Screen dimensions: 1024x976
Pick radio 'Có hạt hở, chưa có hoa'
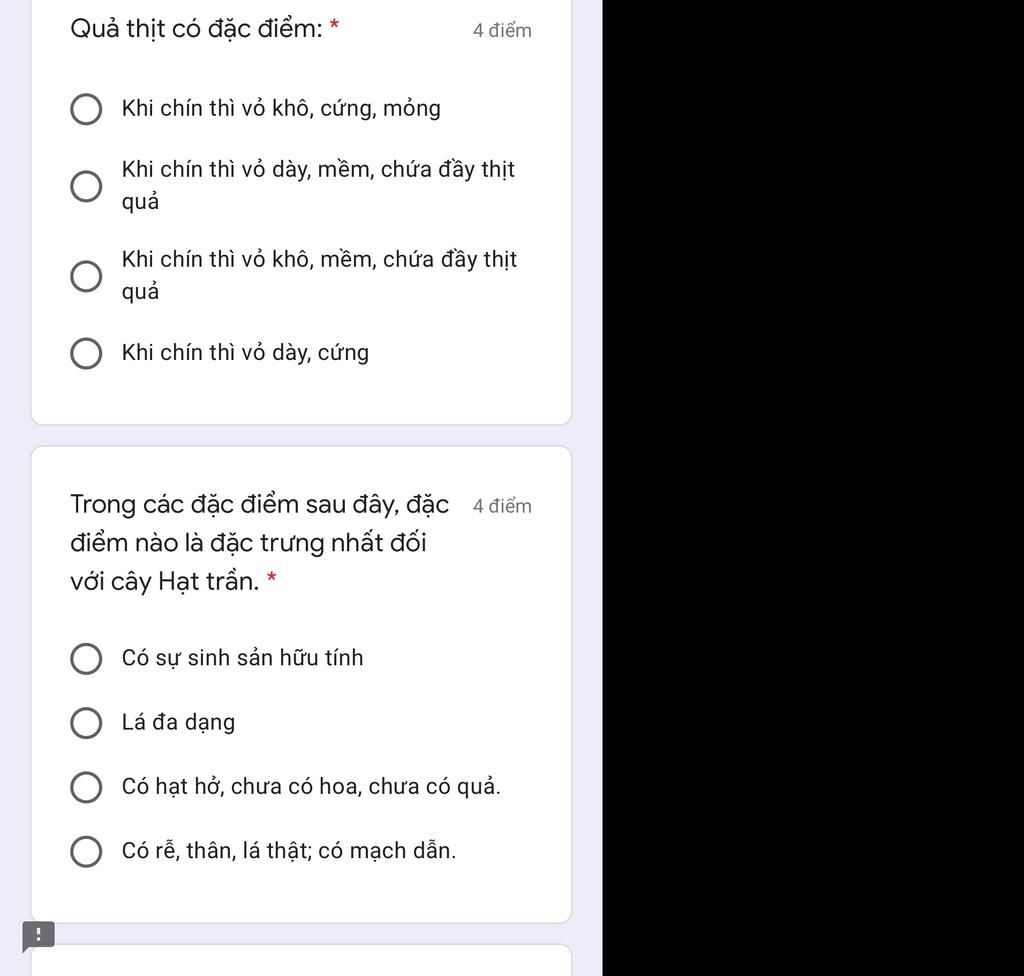coord(86,787)
